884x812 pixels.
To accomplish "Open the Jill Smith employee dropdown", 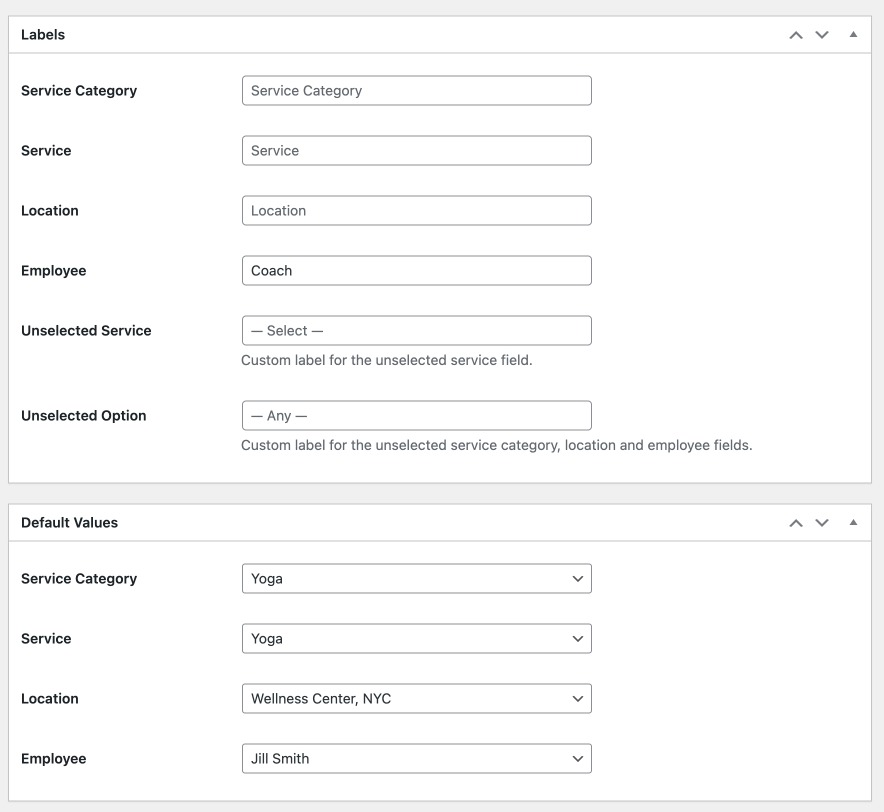I will pyautogui.click(x=416, y=759).
